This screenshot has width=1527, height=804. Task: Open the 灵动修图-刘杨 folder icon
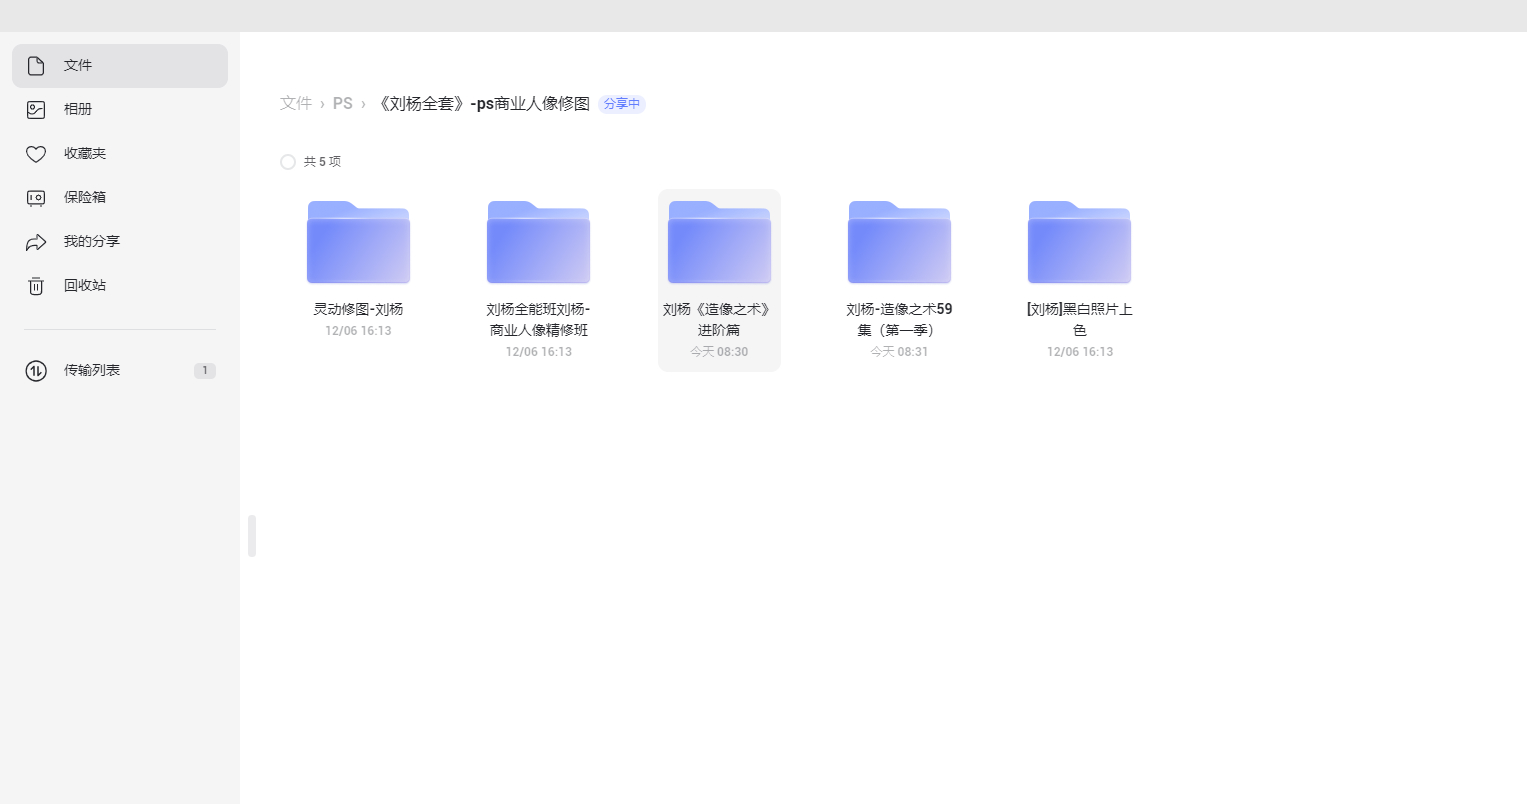[x=358, y=242]
